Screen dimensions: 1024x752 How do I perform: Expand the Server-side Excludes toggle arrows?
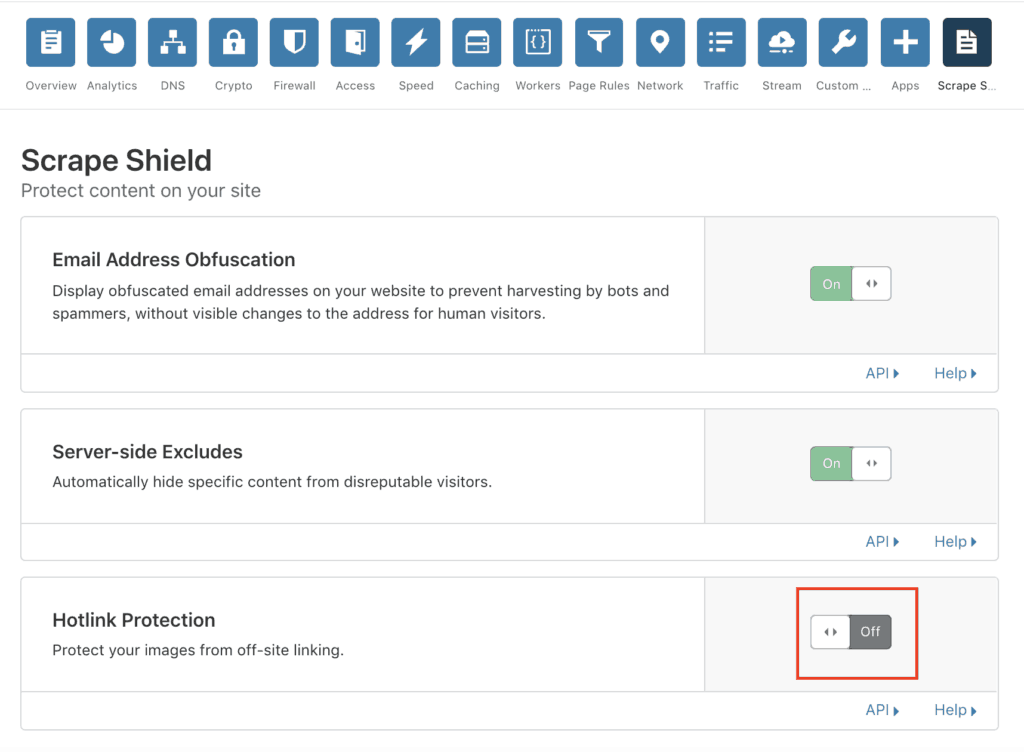pyautogui.click(x=871, y=463)
